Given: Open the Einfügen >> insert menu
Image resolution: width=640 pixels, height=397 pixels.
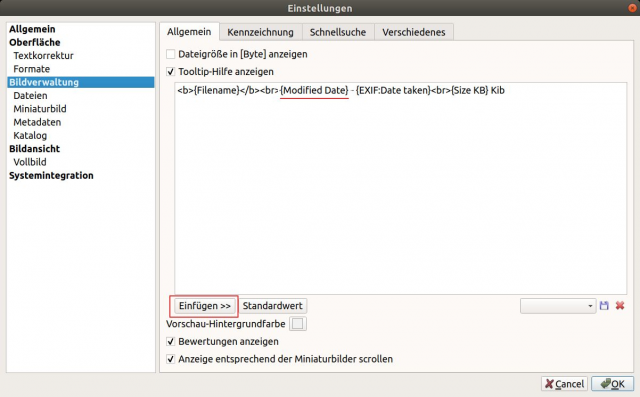Looking at the screenshot, I should [x=204, y=306].
